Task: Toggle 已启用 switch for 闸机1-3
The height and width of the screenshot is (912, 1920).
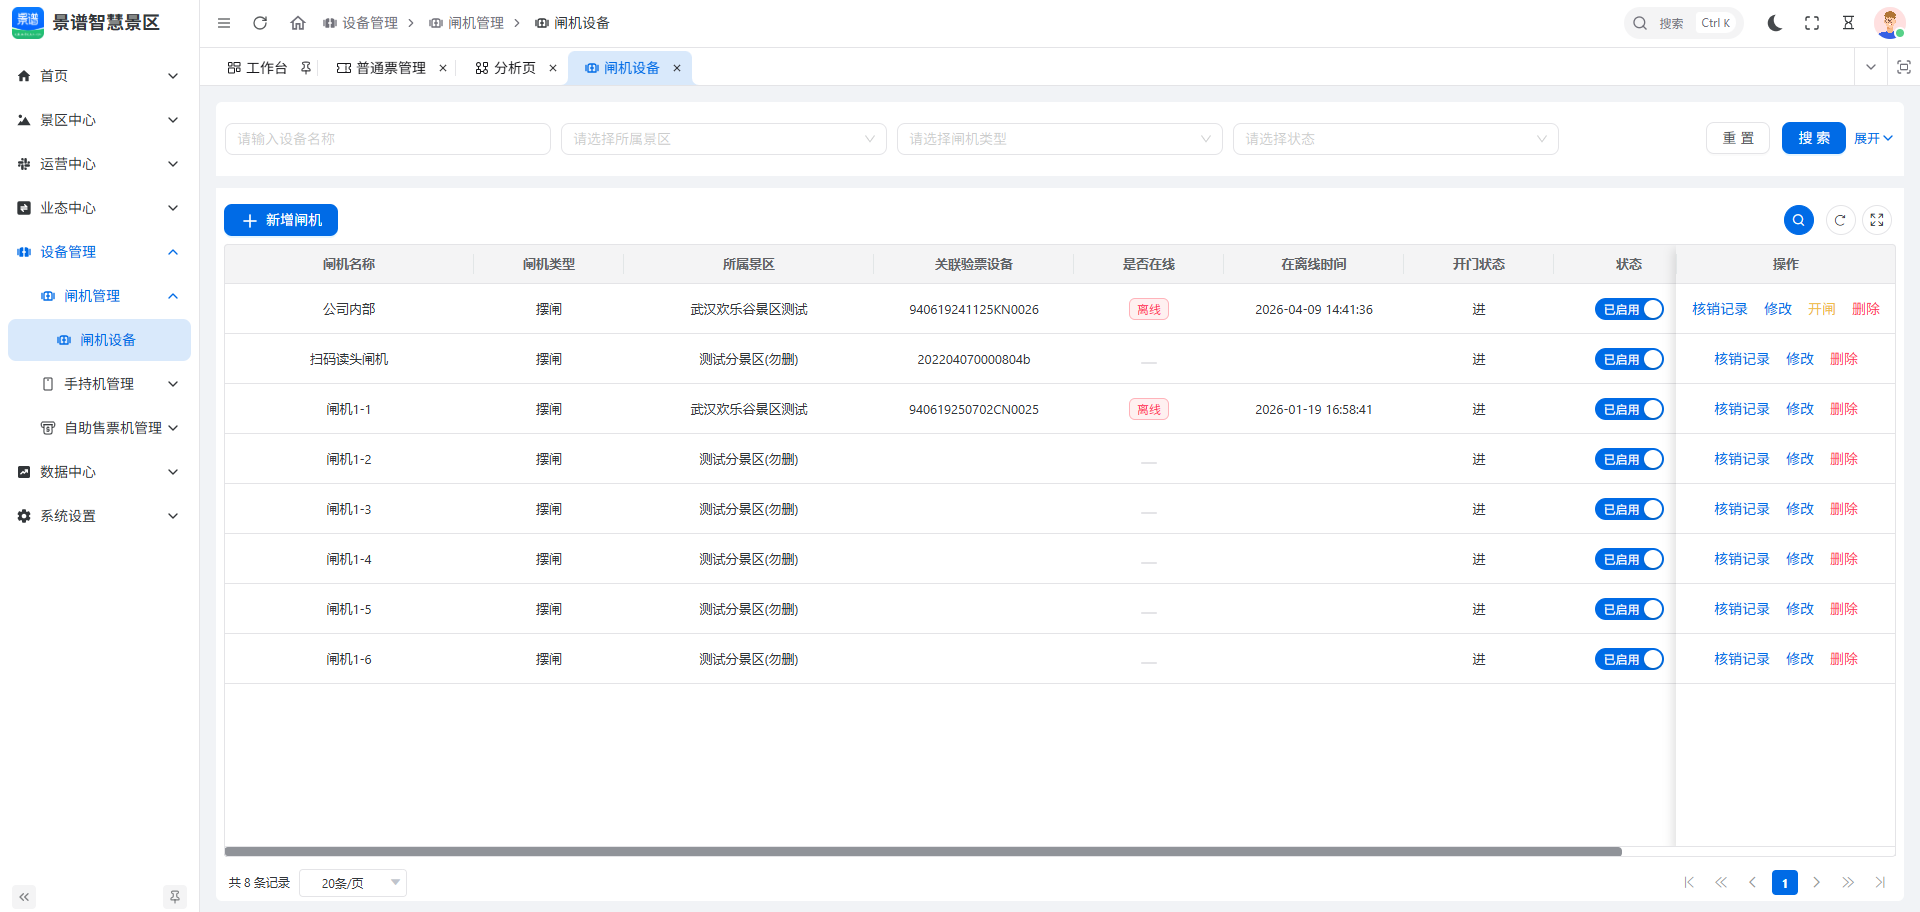Action: point(1629,509)
